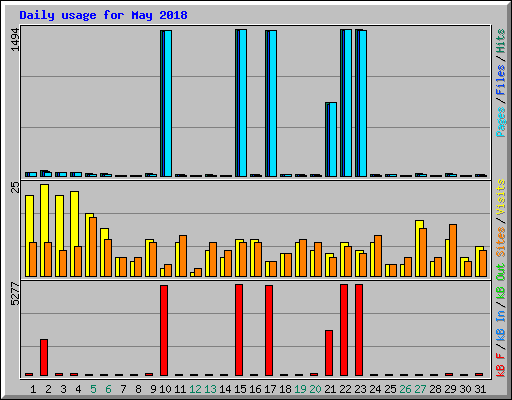The height and width of the screenshot is (400, 512).
Task: Click day label 17 on the x-axis
Action: pyautogui.click(x=270, y=389)
